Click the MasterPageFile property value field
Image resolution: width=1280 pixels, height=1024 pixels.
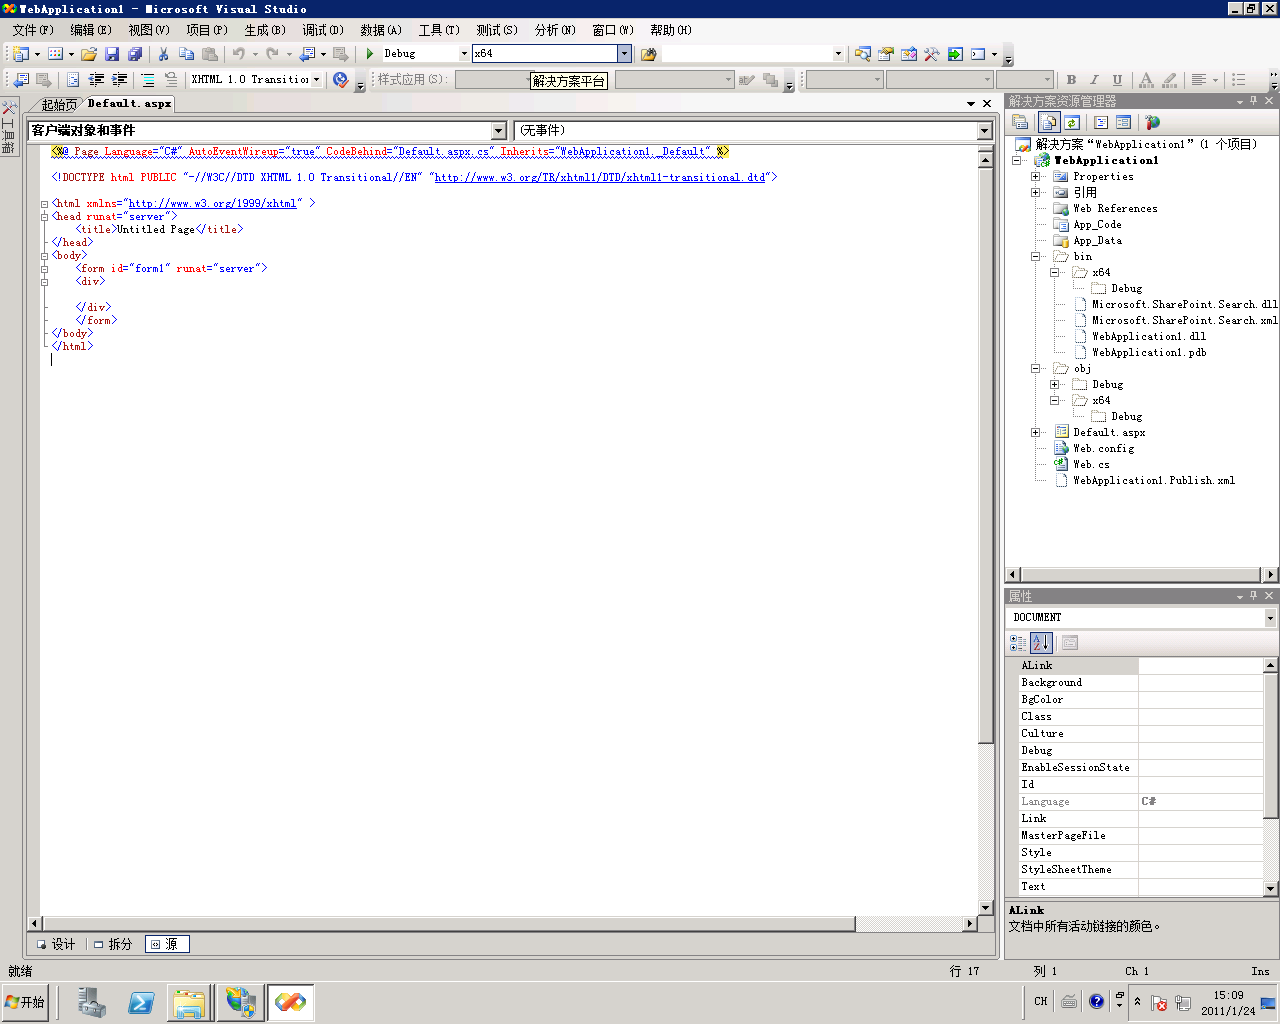point(1201,836)
